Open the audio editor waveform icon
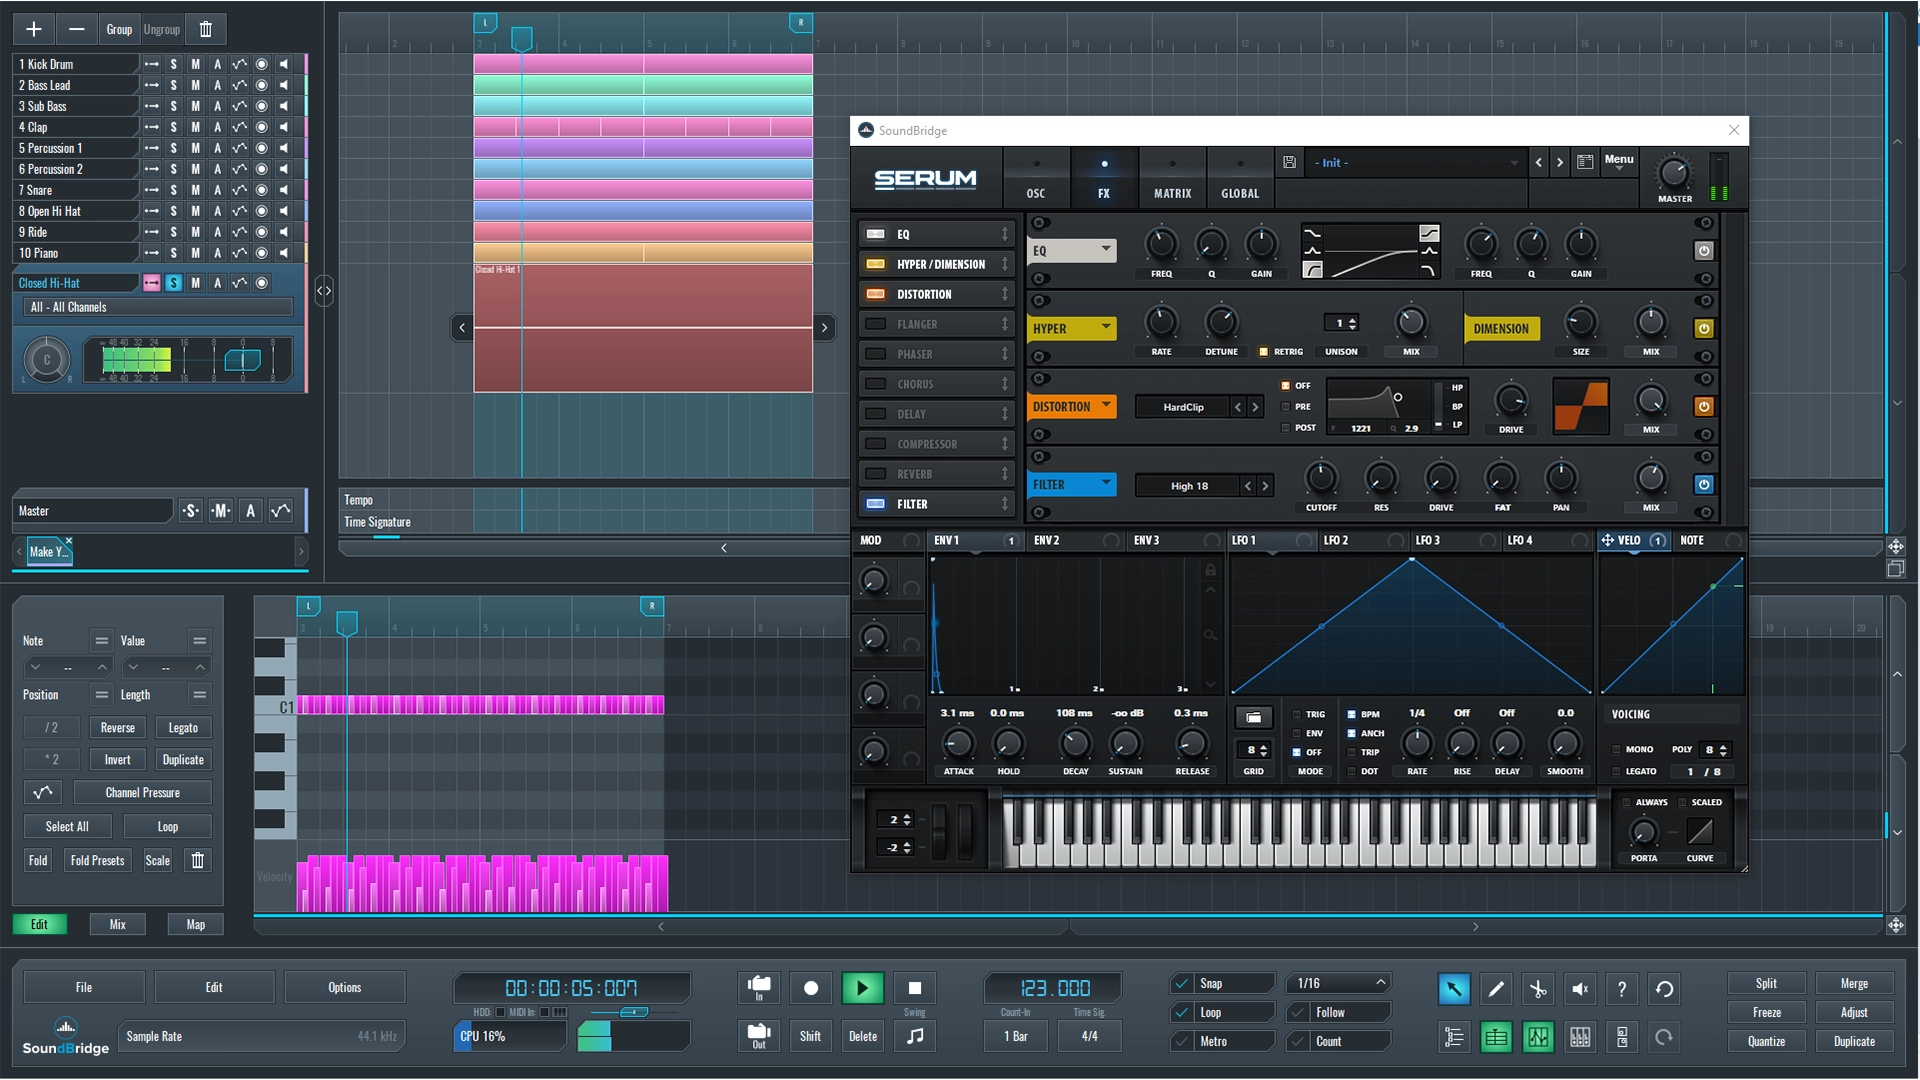This screenshot has width=1920, height=1080. coord(1538,1038)
